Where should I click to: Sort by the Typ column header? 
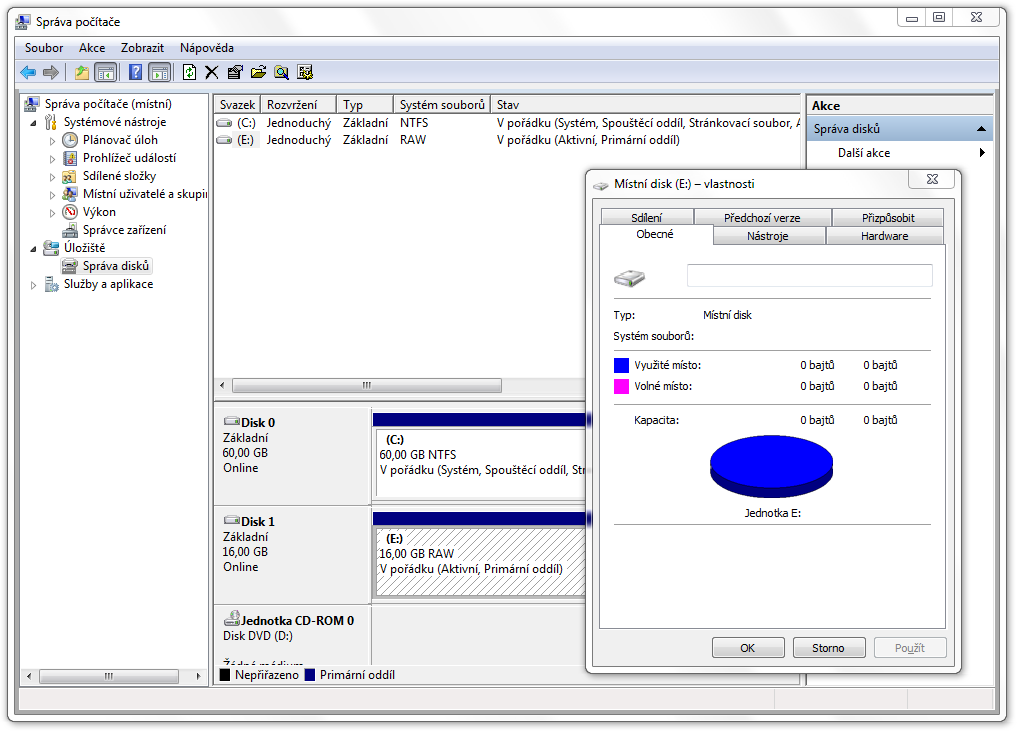pyautogui.click(x=365, y=104)
